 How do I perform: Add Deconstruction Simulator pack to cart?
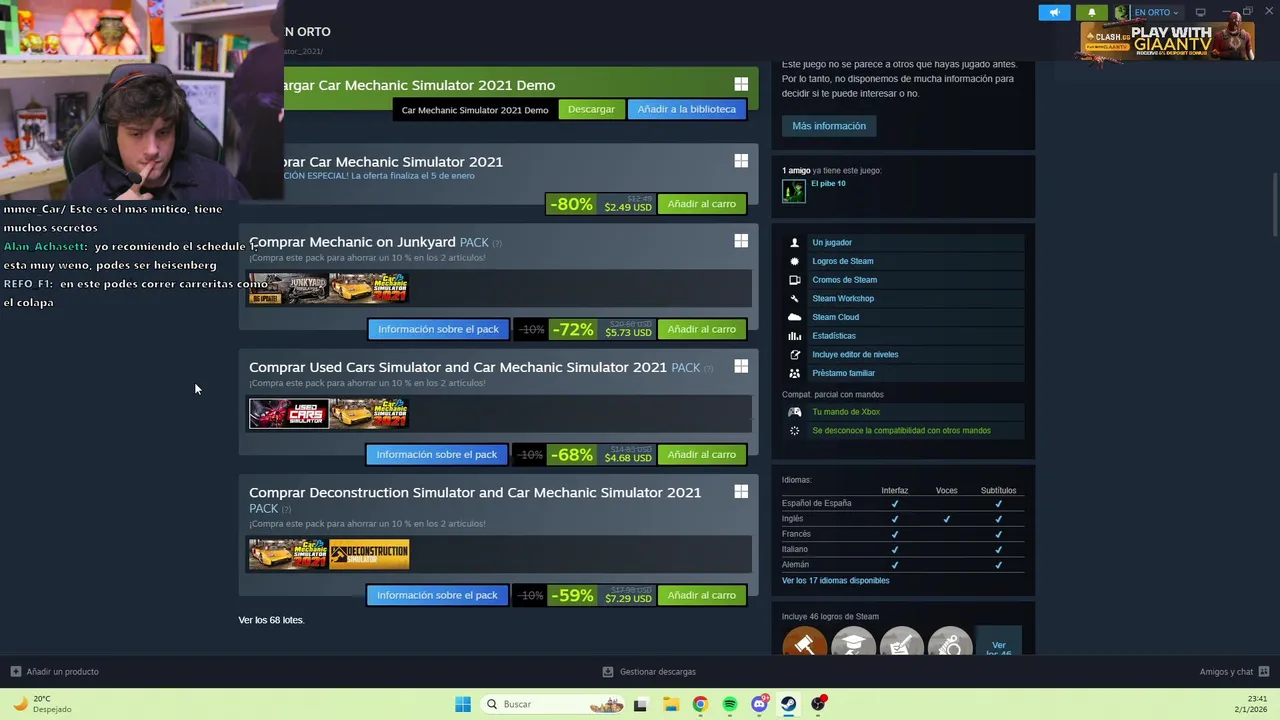701,595
